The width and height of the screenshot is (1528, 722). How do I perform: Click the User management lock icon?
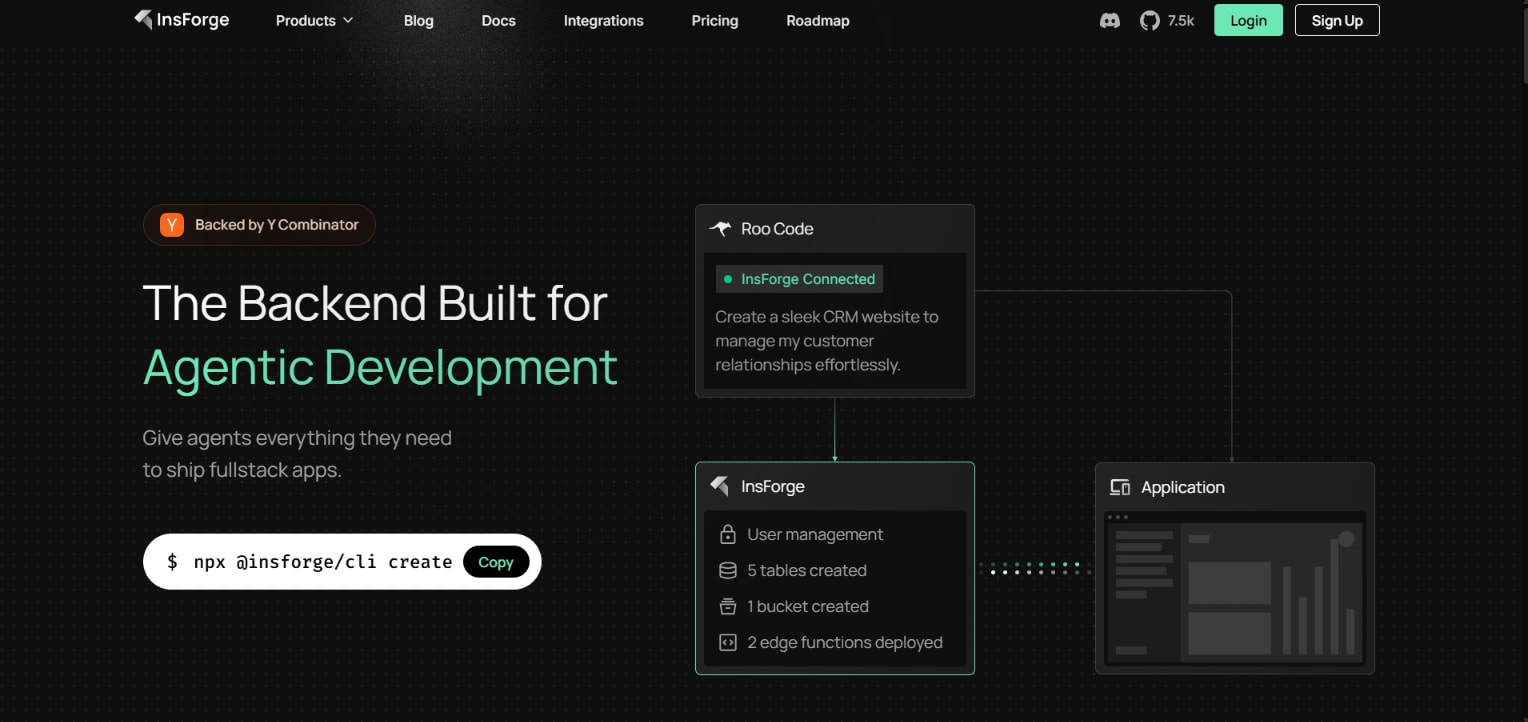(x=728, y=535)
